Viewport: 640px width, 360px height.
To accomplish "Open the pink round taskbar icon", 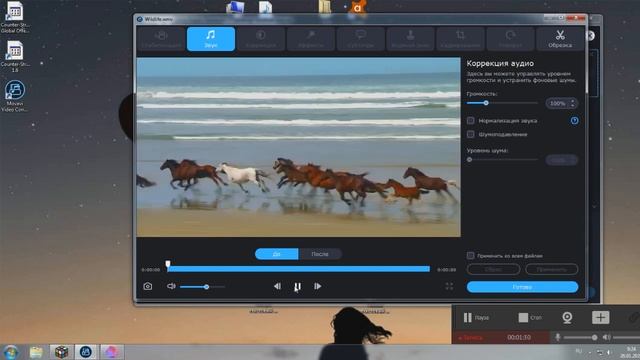I will [111, 352].
